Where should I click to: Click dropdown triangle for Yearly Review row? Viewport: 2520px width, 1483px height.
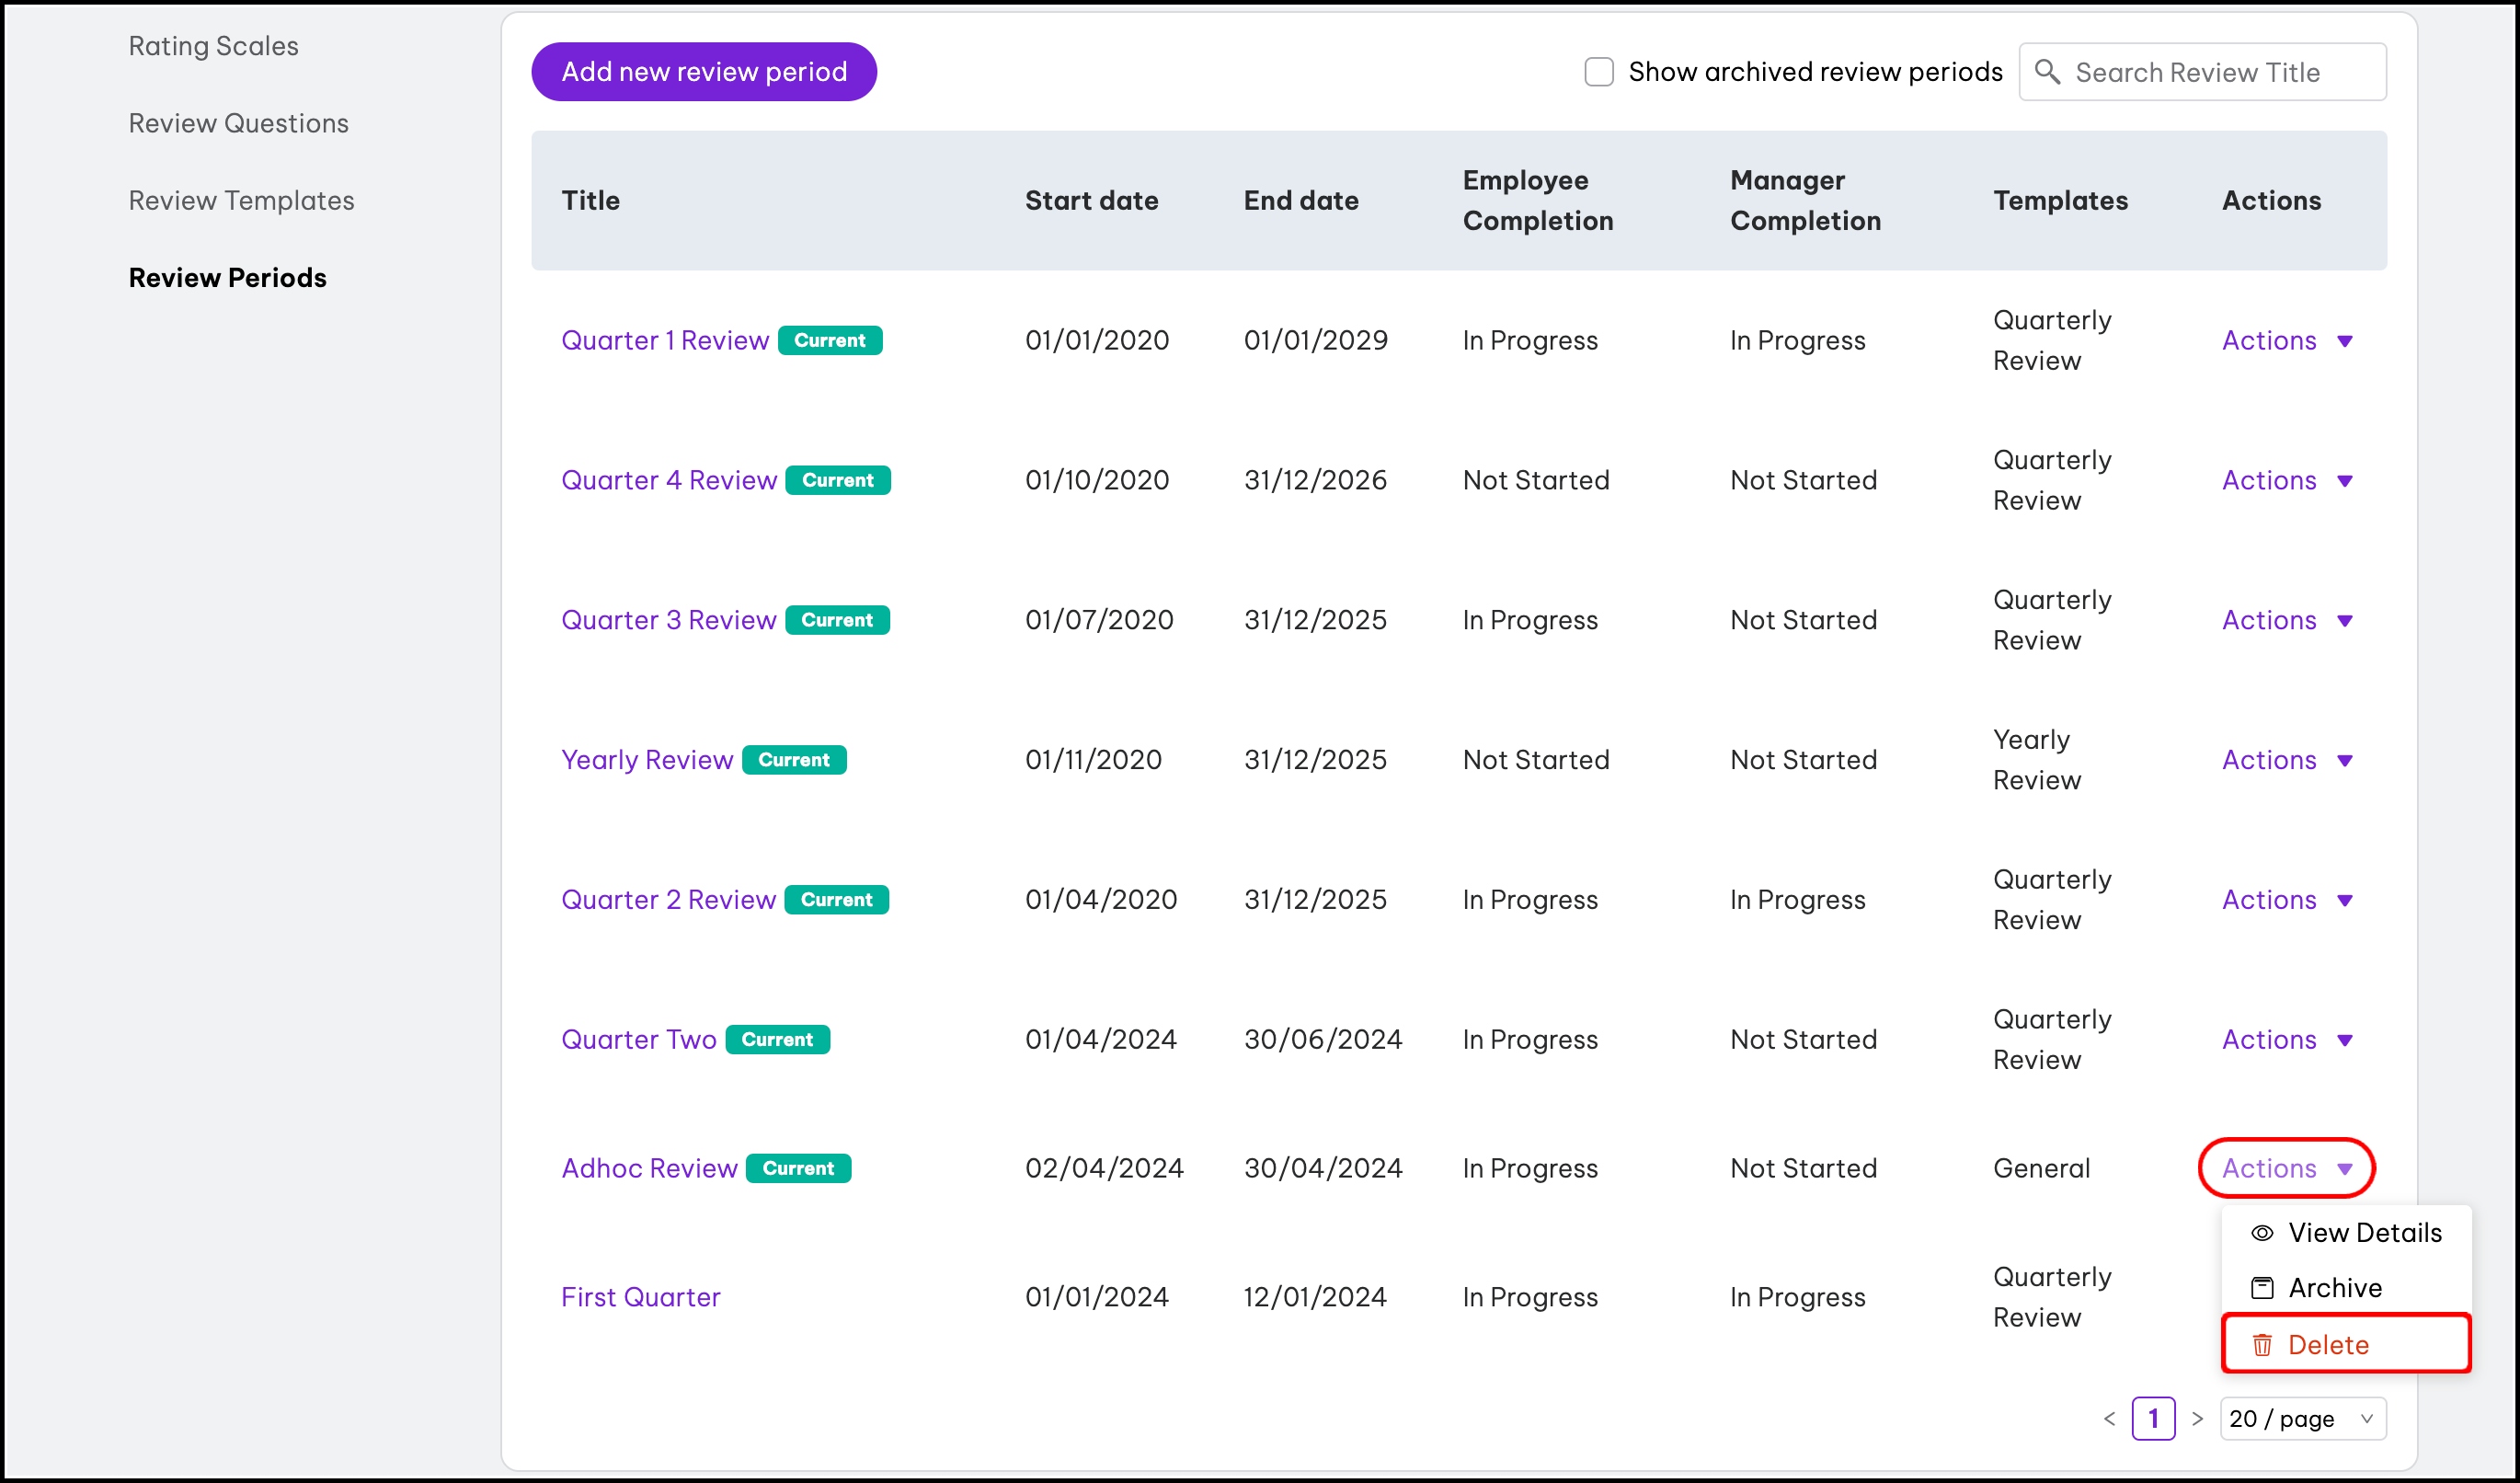point(2345,761)
